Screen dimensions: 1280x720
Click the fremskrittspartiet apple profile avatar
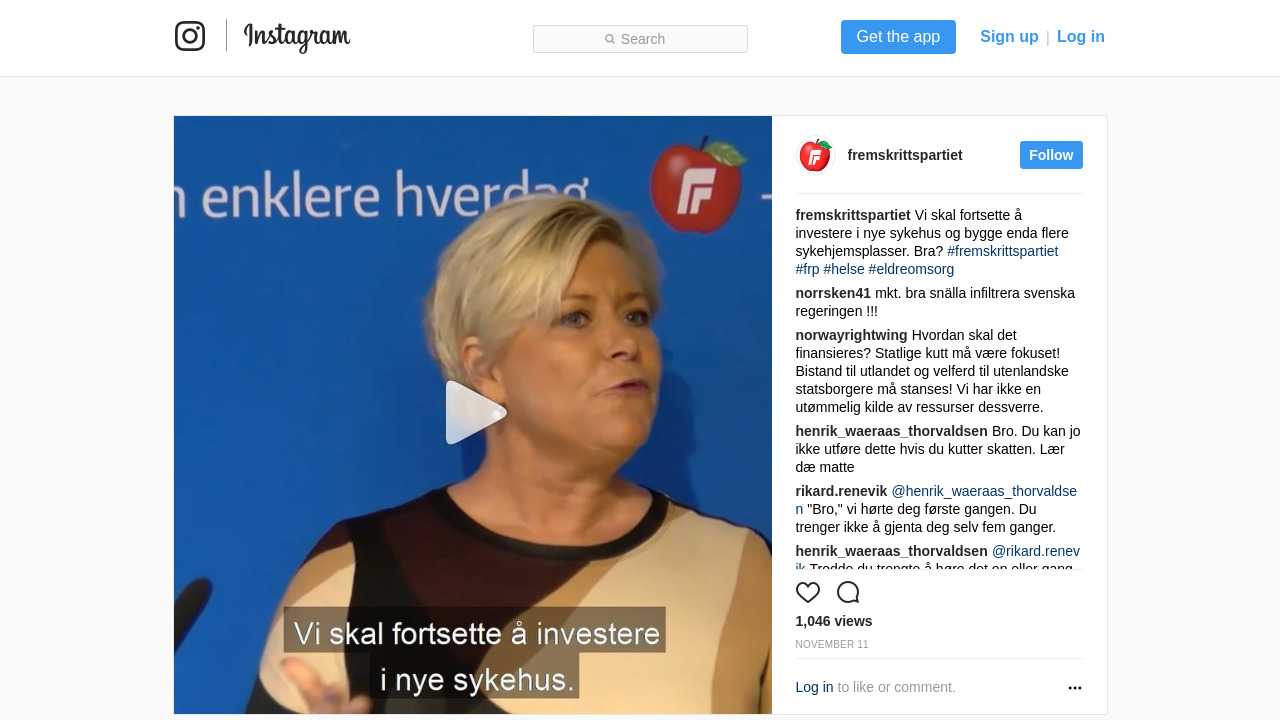[x=815, y=155]
